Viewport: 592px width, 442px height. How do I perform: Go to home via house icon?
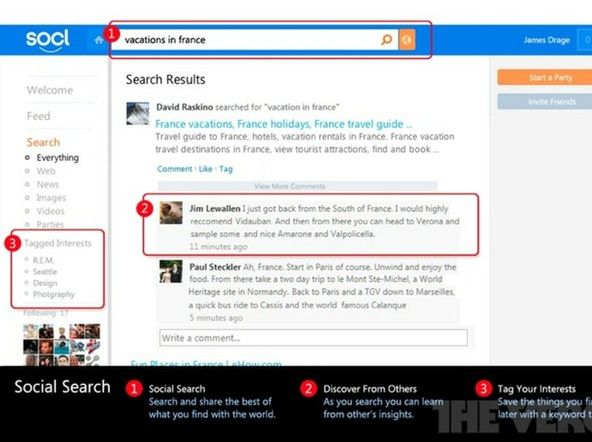click(99, 40)
